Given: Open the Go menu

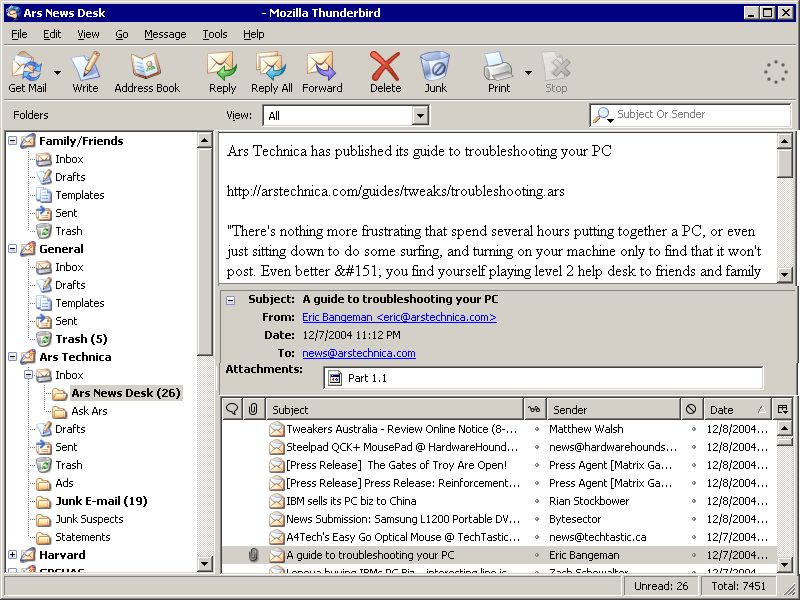Looking at the screenshot, I should pyautogui.click(x=121, y=34).
